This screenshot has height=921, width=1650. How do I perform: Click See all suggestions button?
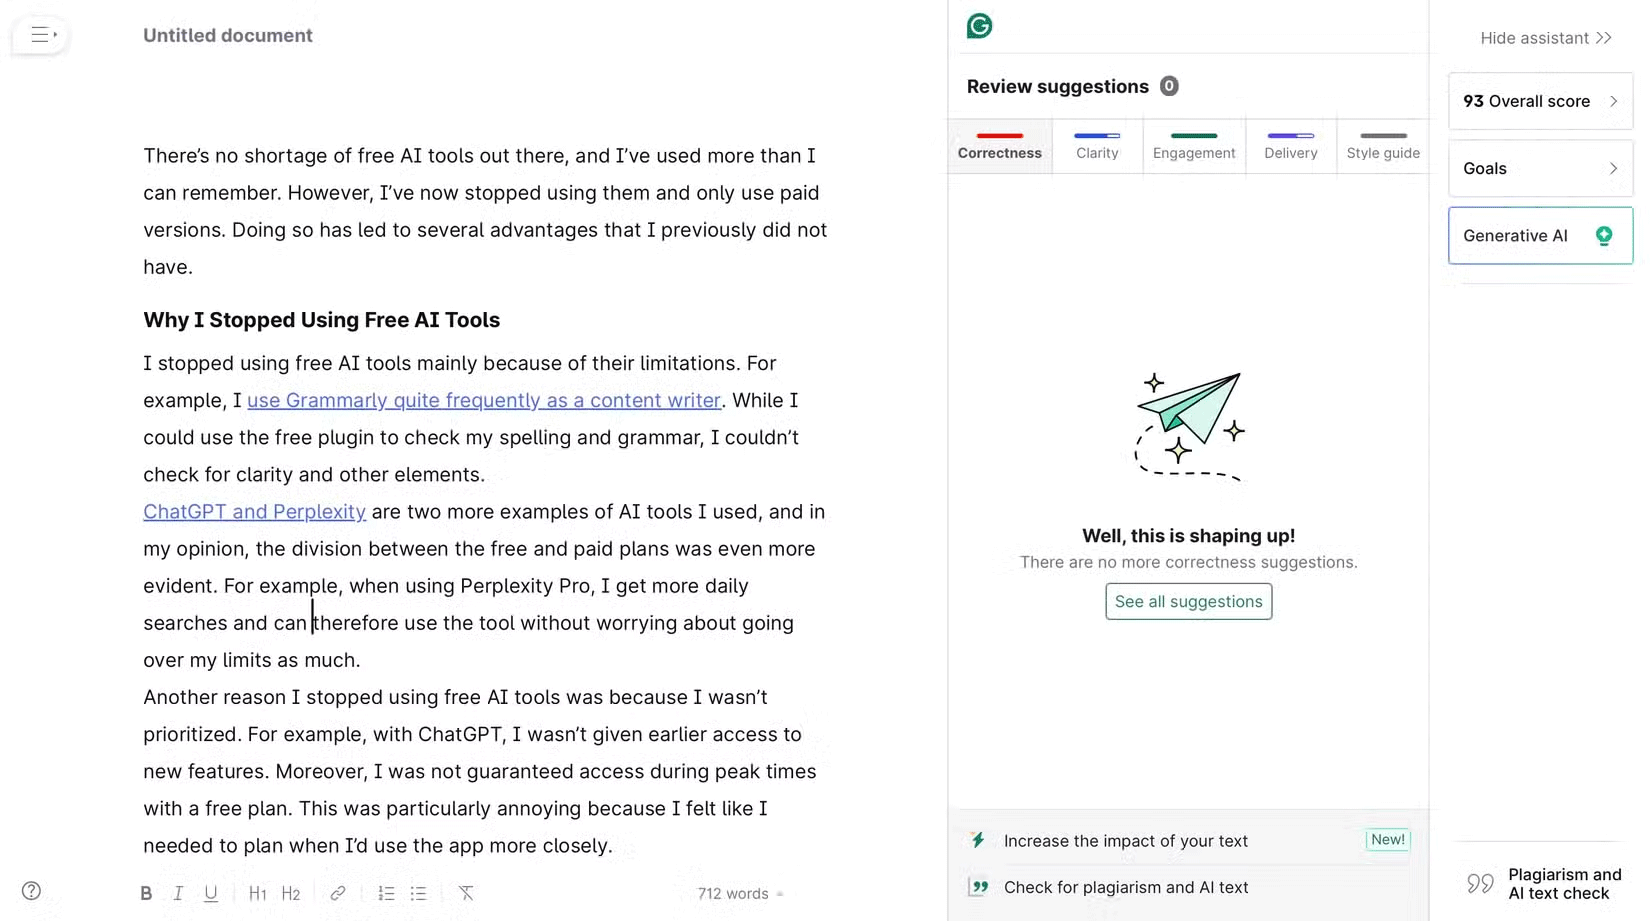[x=1188, y=601]
